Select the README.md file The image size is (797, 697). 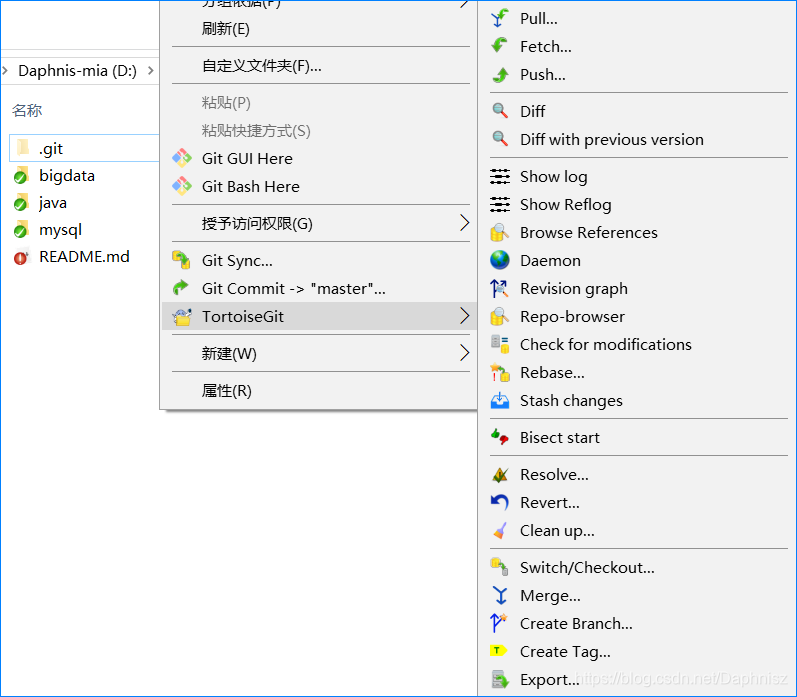84,256
